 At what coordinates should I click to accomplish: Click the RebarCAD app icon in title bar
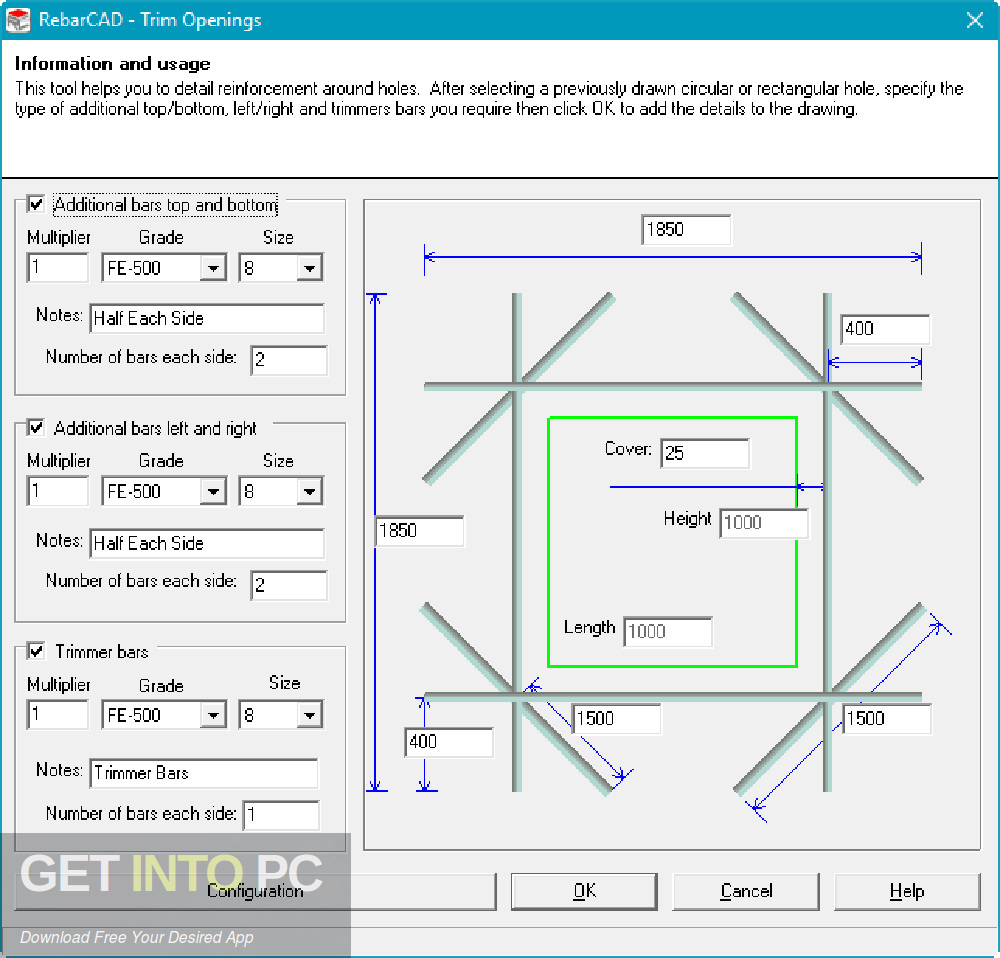pos(18,20)
